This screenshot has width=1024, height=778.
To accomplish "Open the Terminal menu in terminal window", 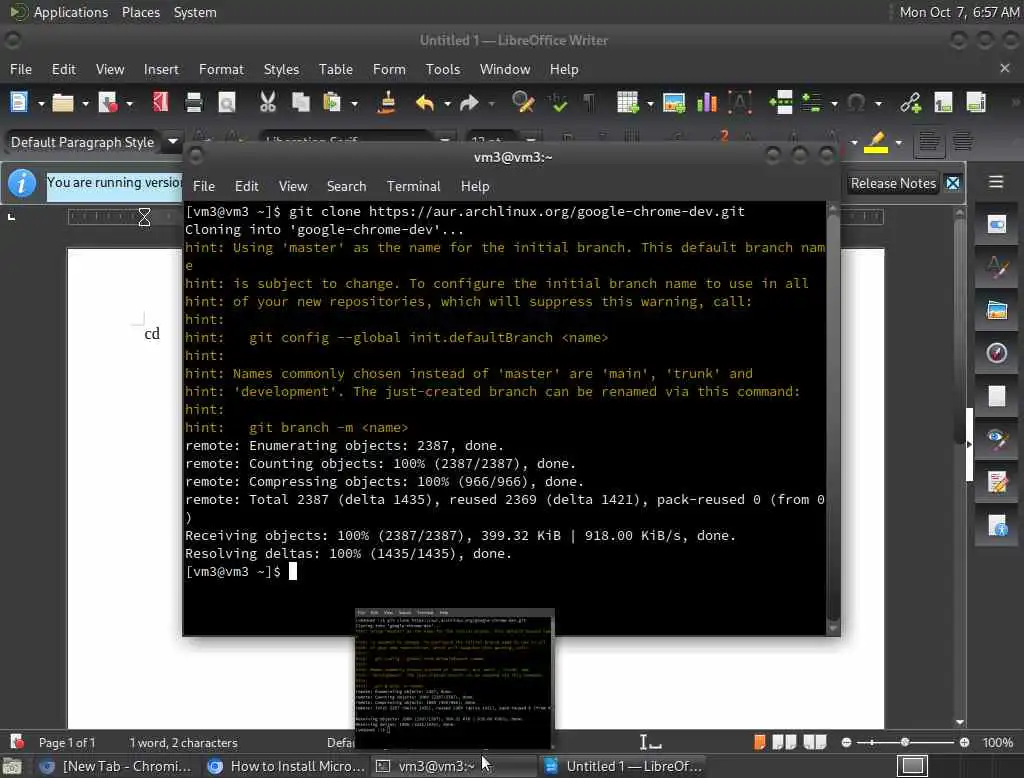I will pos(413,186).
